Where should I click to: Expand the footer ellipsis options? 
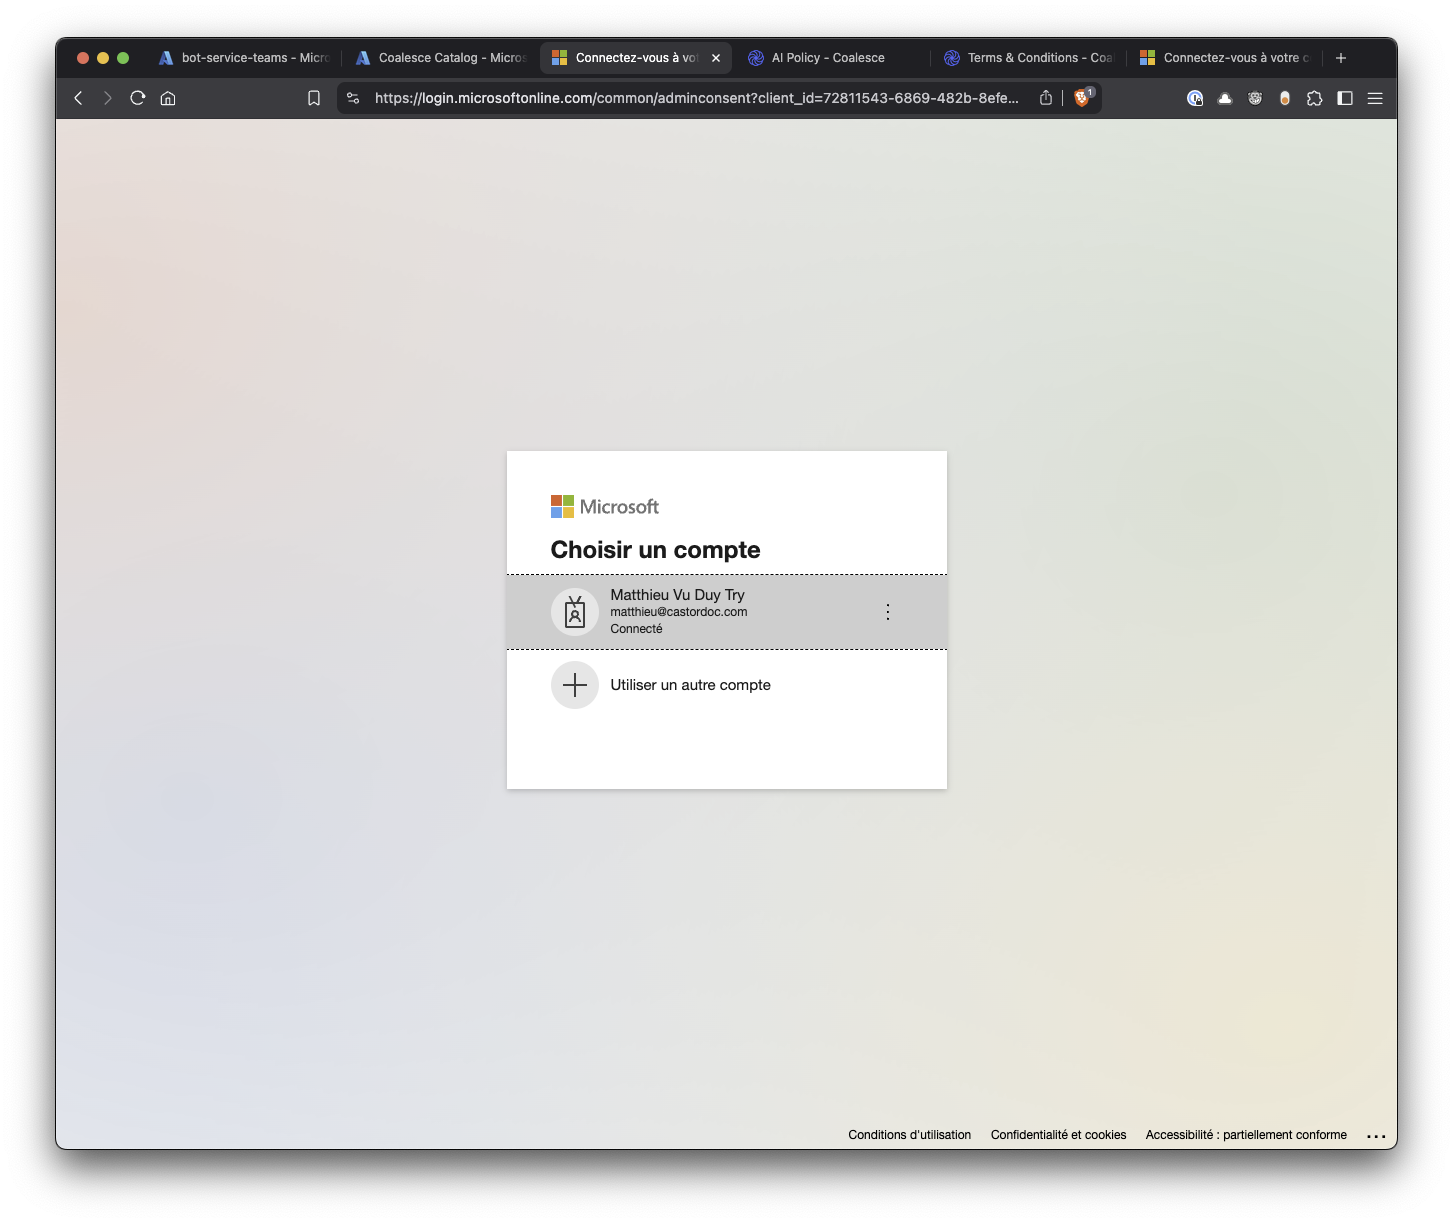1376,1136
